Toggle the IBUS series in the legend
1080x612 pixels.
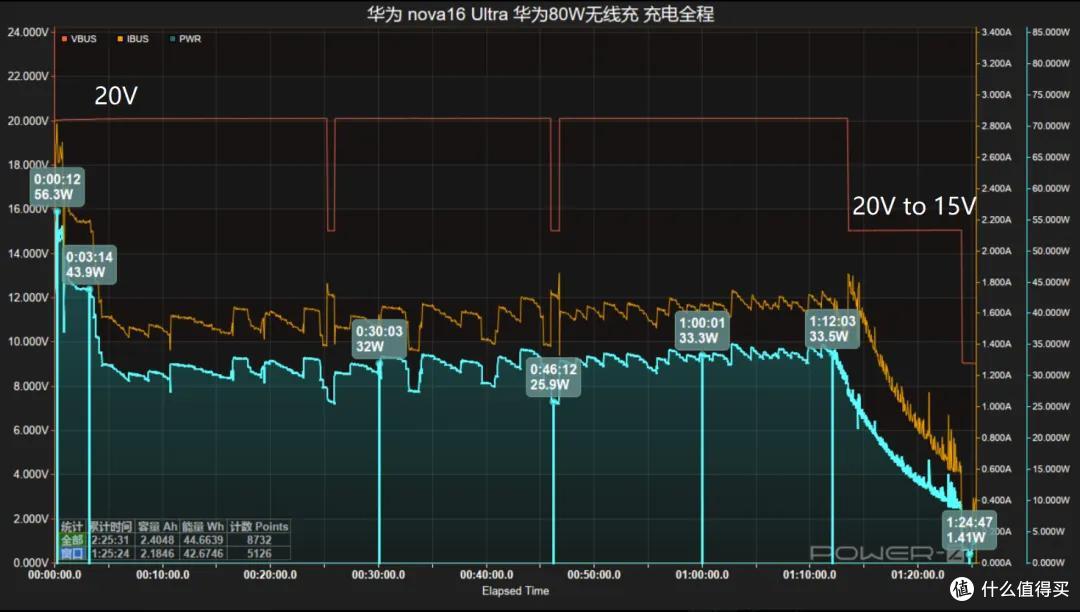tap(133, 39)
